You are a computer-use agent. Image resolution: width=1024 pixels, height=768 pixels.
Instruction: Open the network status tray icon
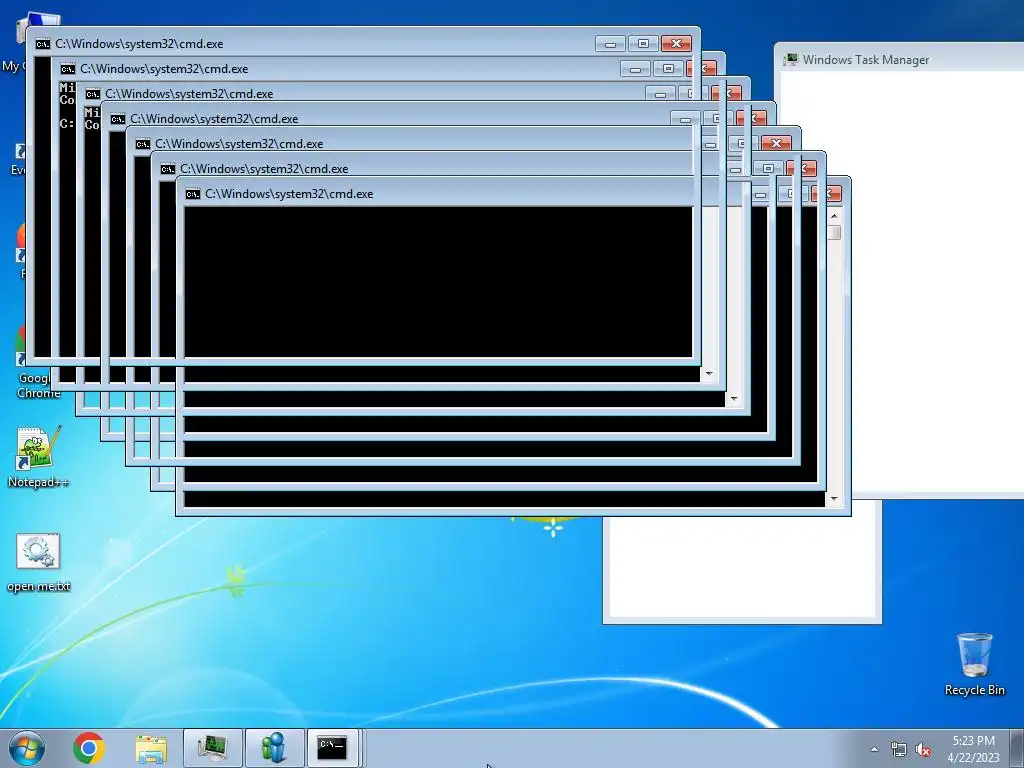tap(899, 750)
